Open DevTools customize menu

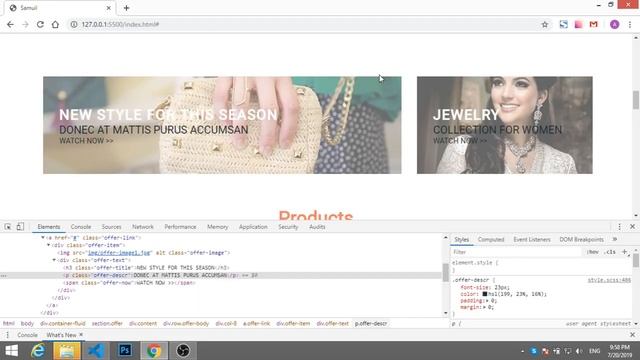click(x=619, y=227)
